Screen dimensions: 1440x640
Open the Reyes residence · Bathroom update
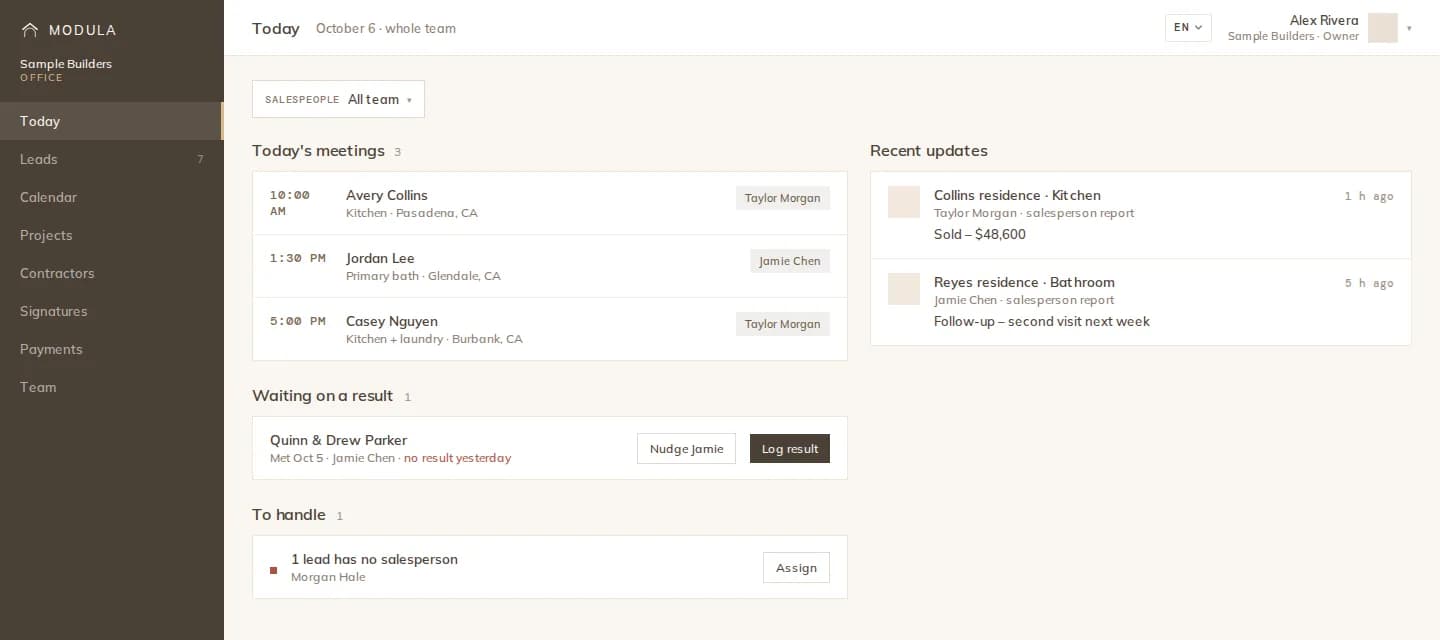(x=1141, y=302)
